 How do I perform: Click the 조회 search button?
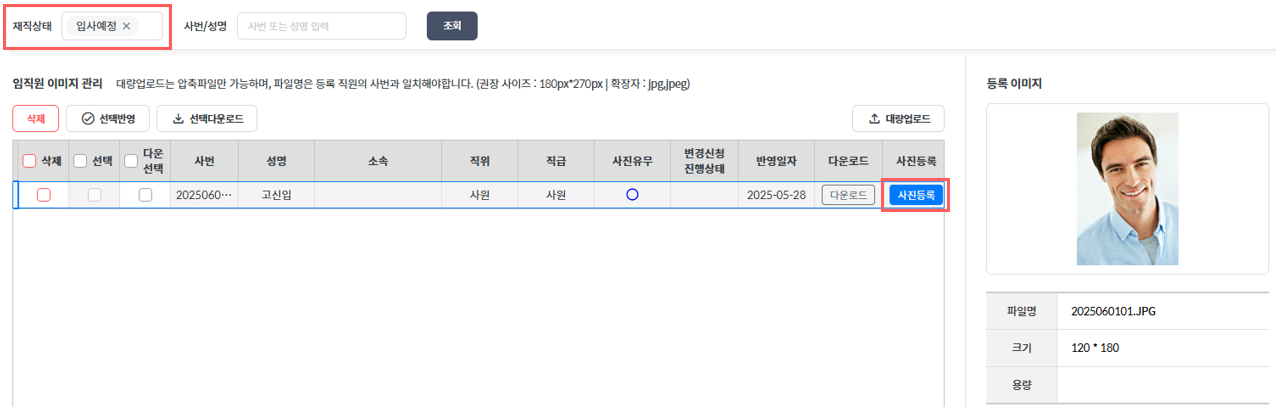(x=452, y=26)
